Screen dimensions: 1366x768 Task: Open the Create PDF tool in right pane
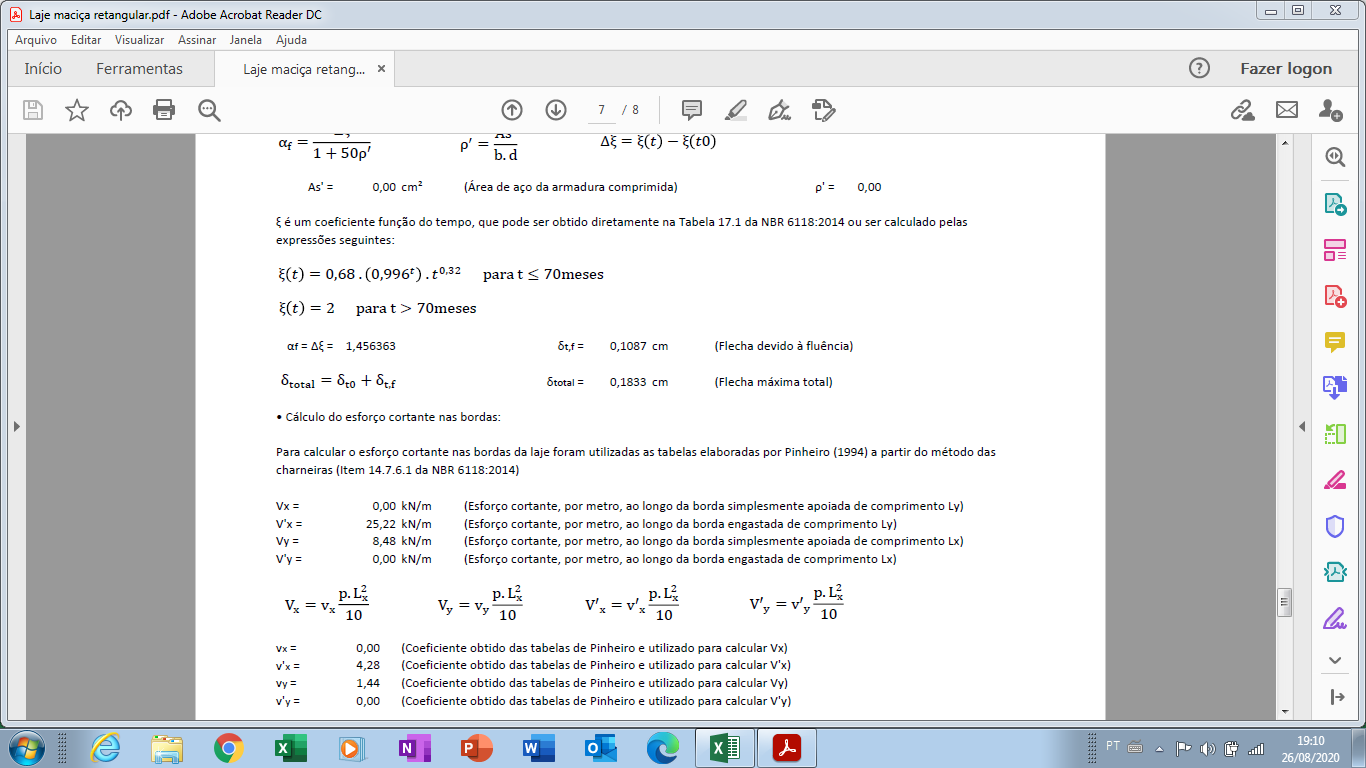tap(1335, 296)
